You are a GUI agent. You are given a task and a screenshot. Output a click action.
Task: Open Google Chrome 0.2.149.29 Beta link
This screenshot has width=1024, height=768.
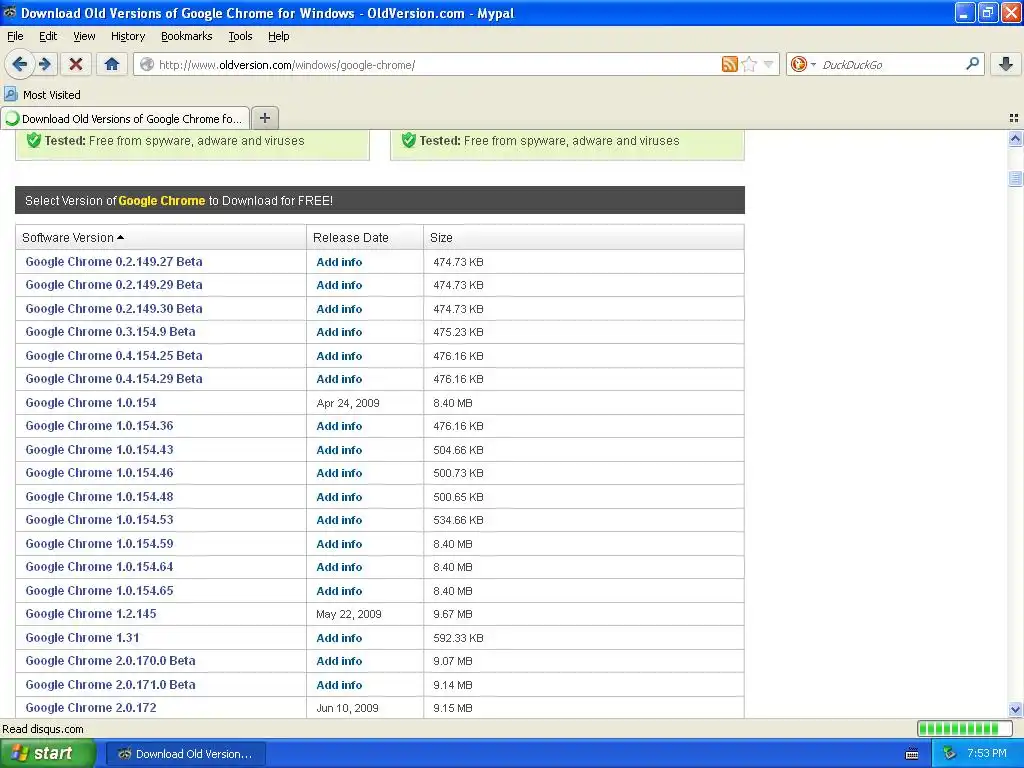[114, 285]
